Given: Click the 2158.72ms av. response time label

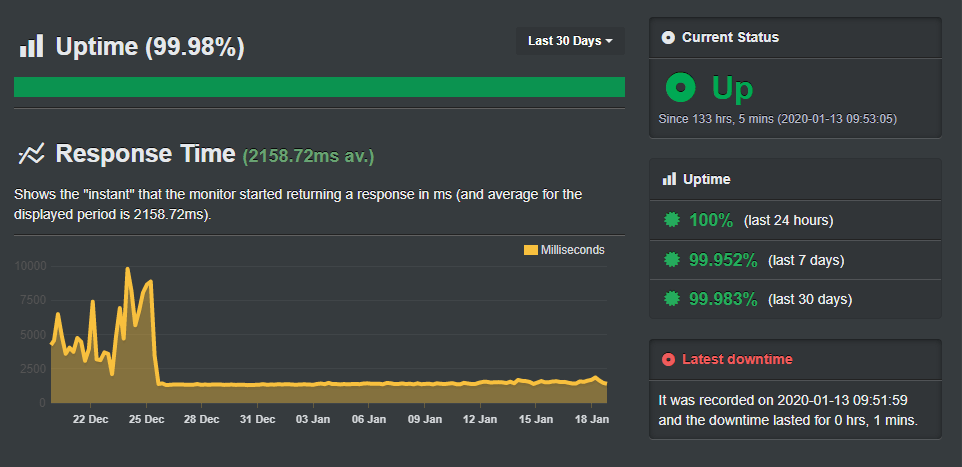Looking at the screenshot, I should (308, 156).
